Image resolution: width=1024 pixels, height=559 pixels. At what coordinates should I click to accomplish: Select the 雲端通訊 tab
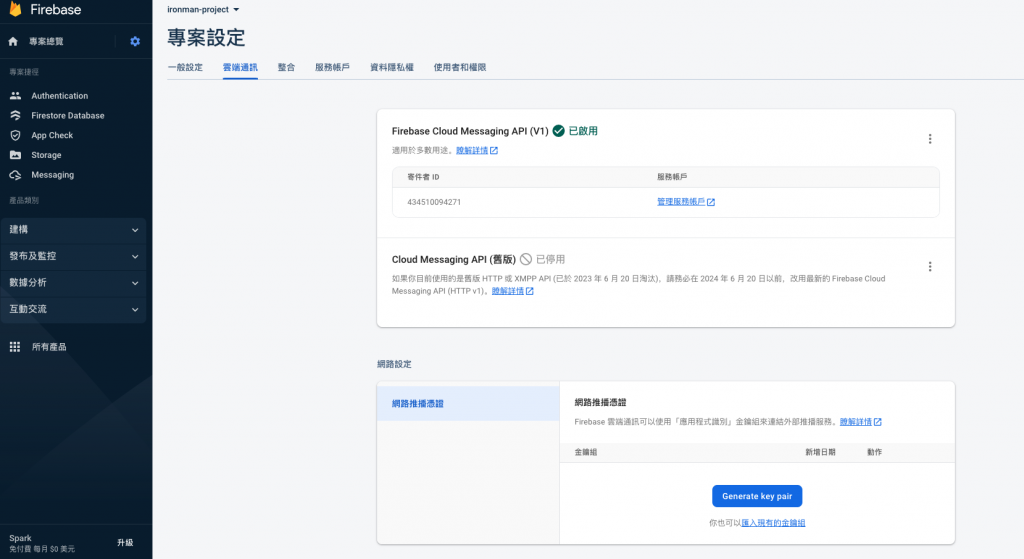click(x=240, y=67)
